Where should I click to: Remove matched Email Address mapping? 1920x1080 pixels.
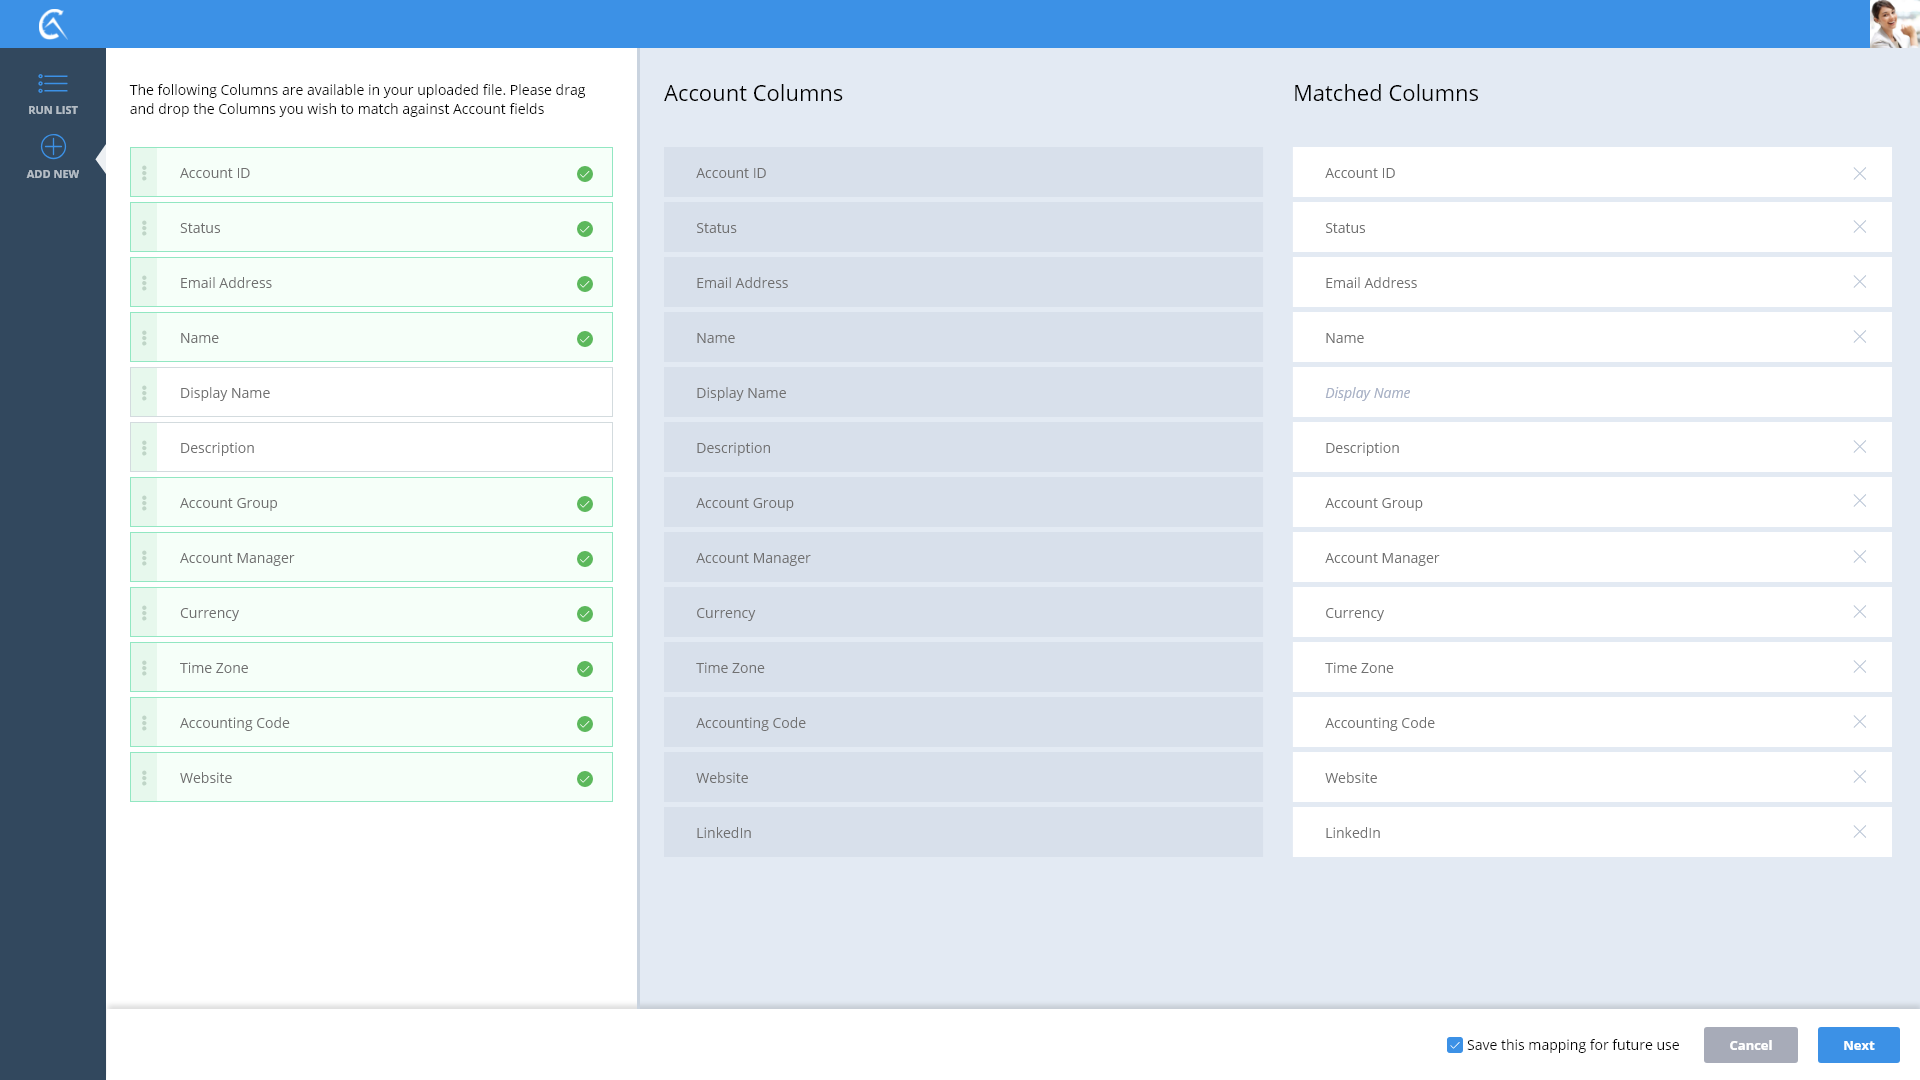tap(1859, 282)
